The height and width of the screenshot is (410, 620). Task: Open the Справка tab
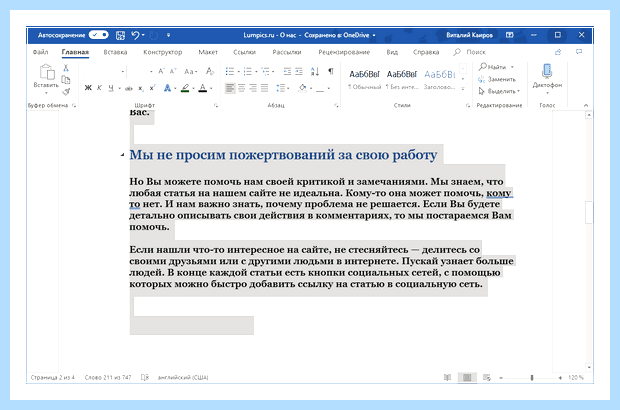[426, 52]
